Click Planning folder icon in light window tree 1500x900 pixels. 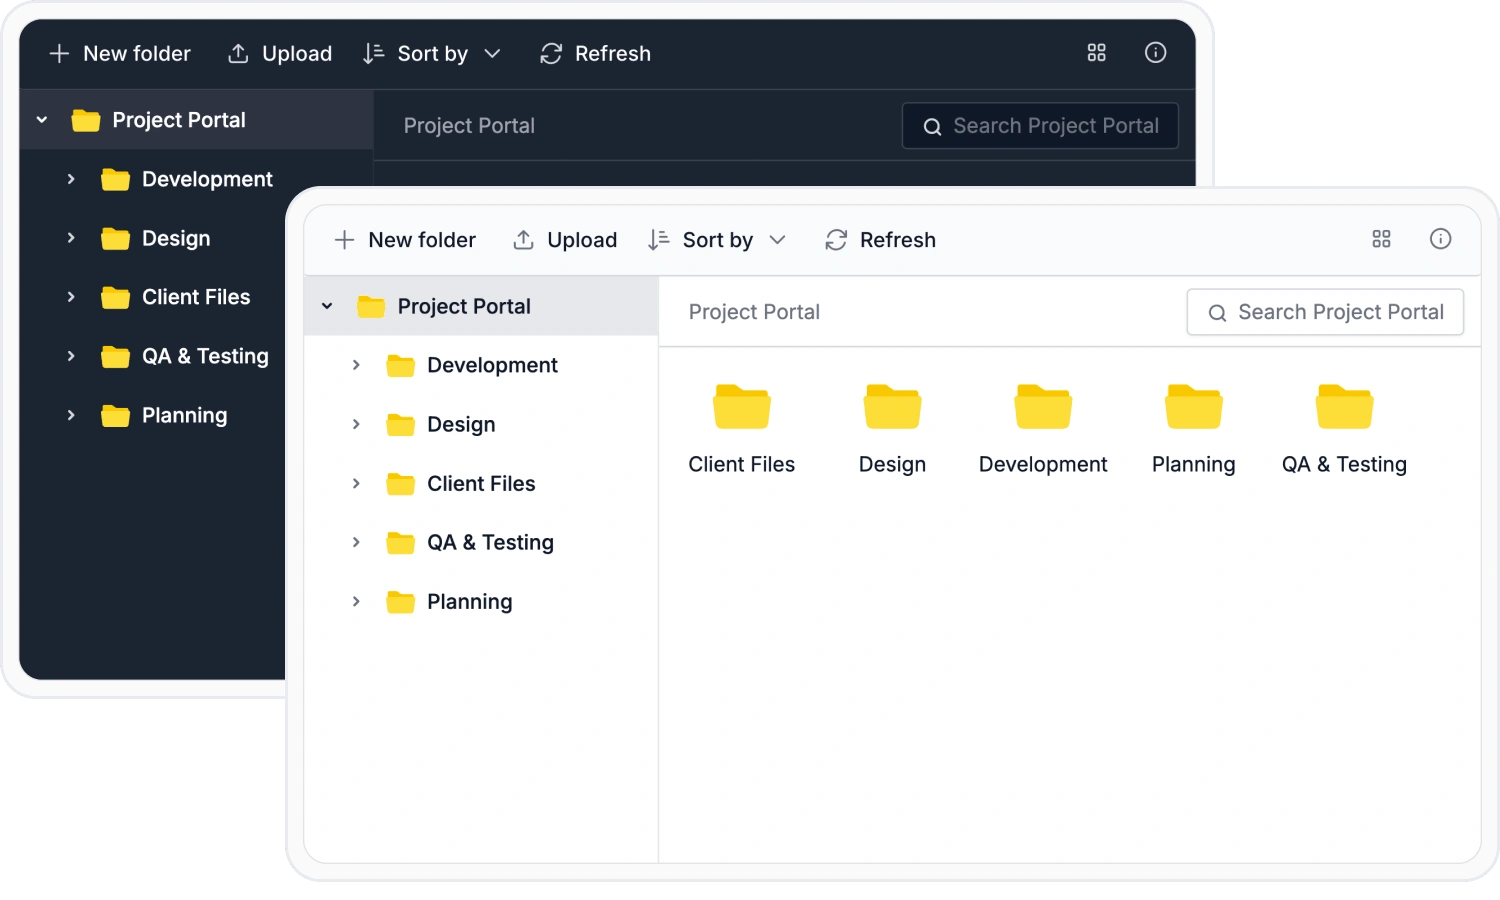(x=400, y=601)
